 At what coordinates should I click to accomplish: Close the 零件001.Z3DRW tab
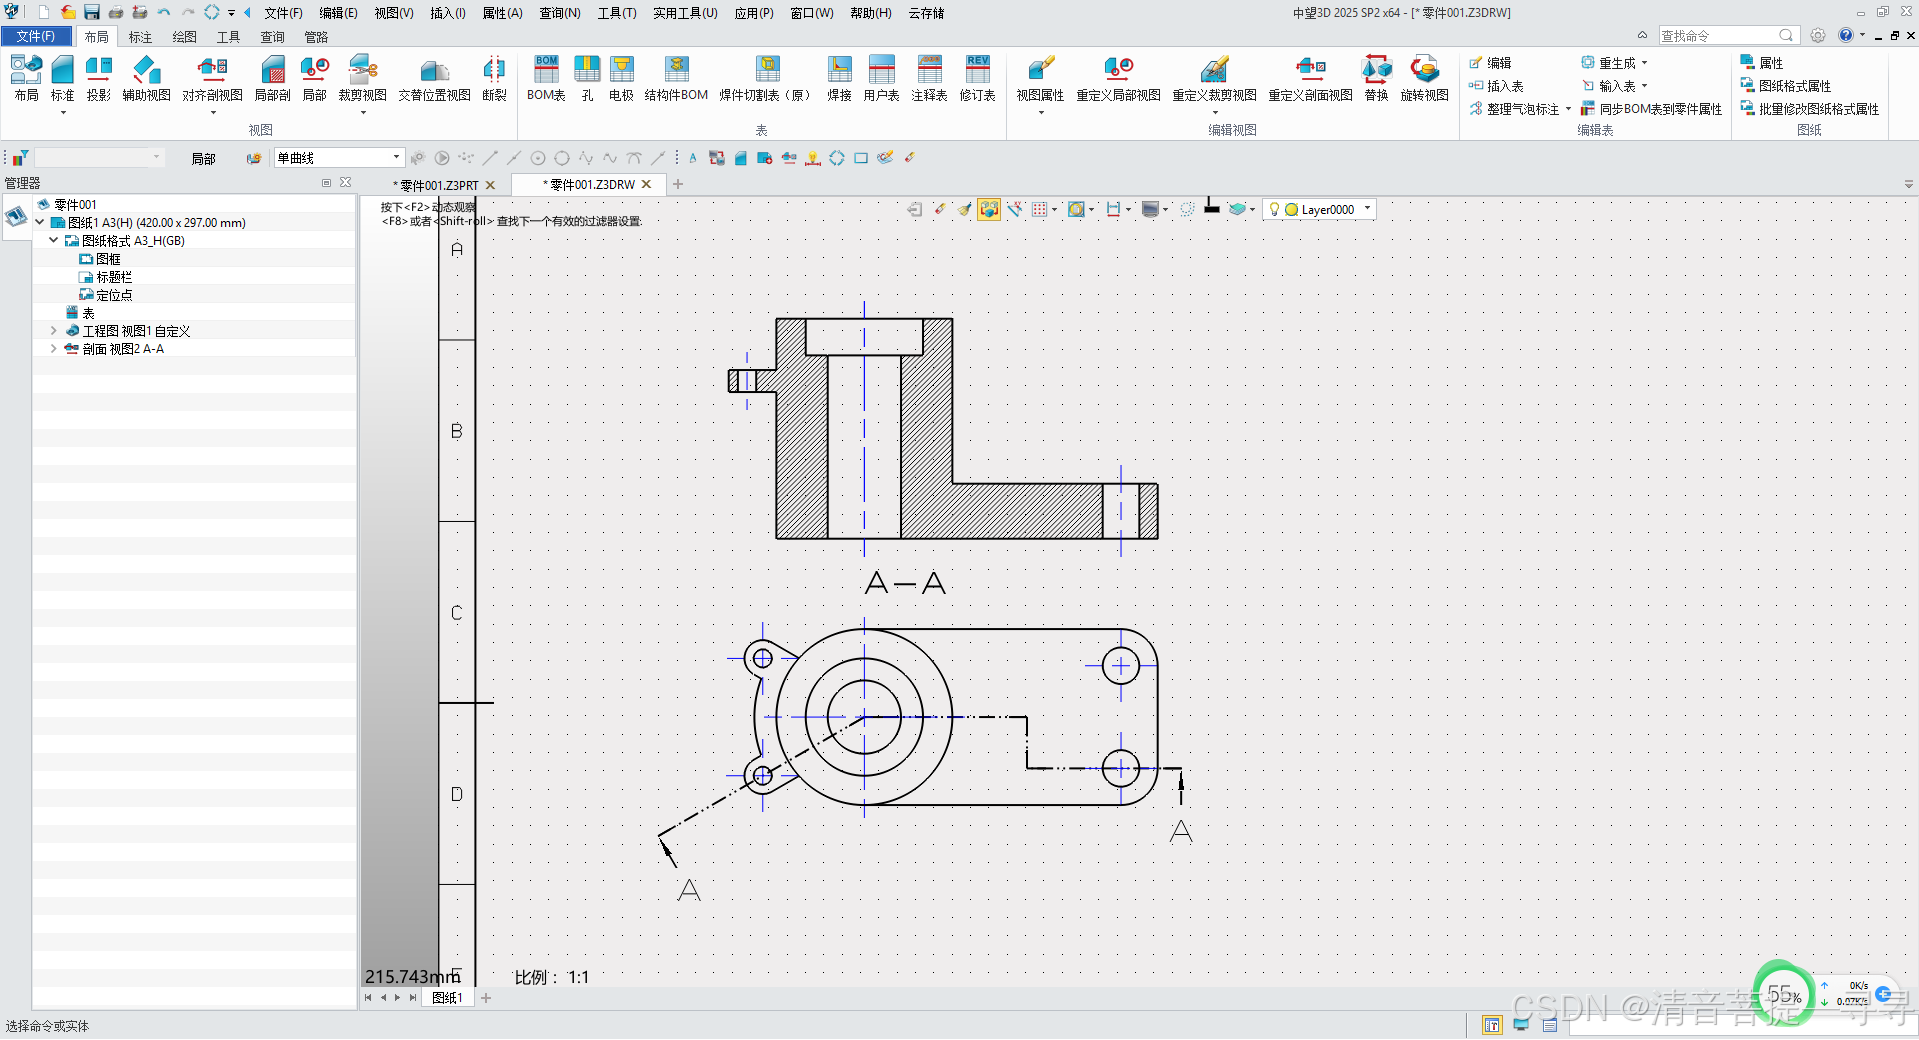646,184
